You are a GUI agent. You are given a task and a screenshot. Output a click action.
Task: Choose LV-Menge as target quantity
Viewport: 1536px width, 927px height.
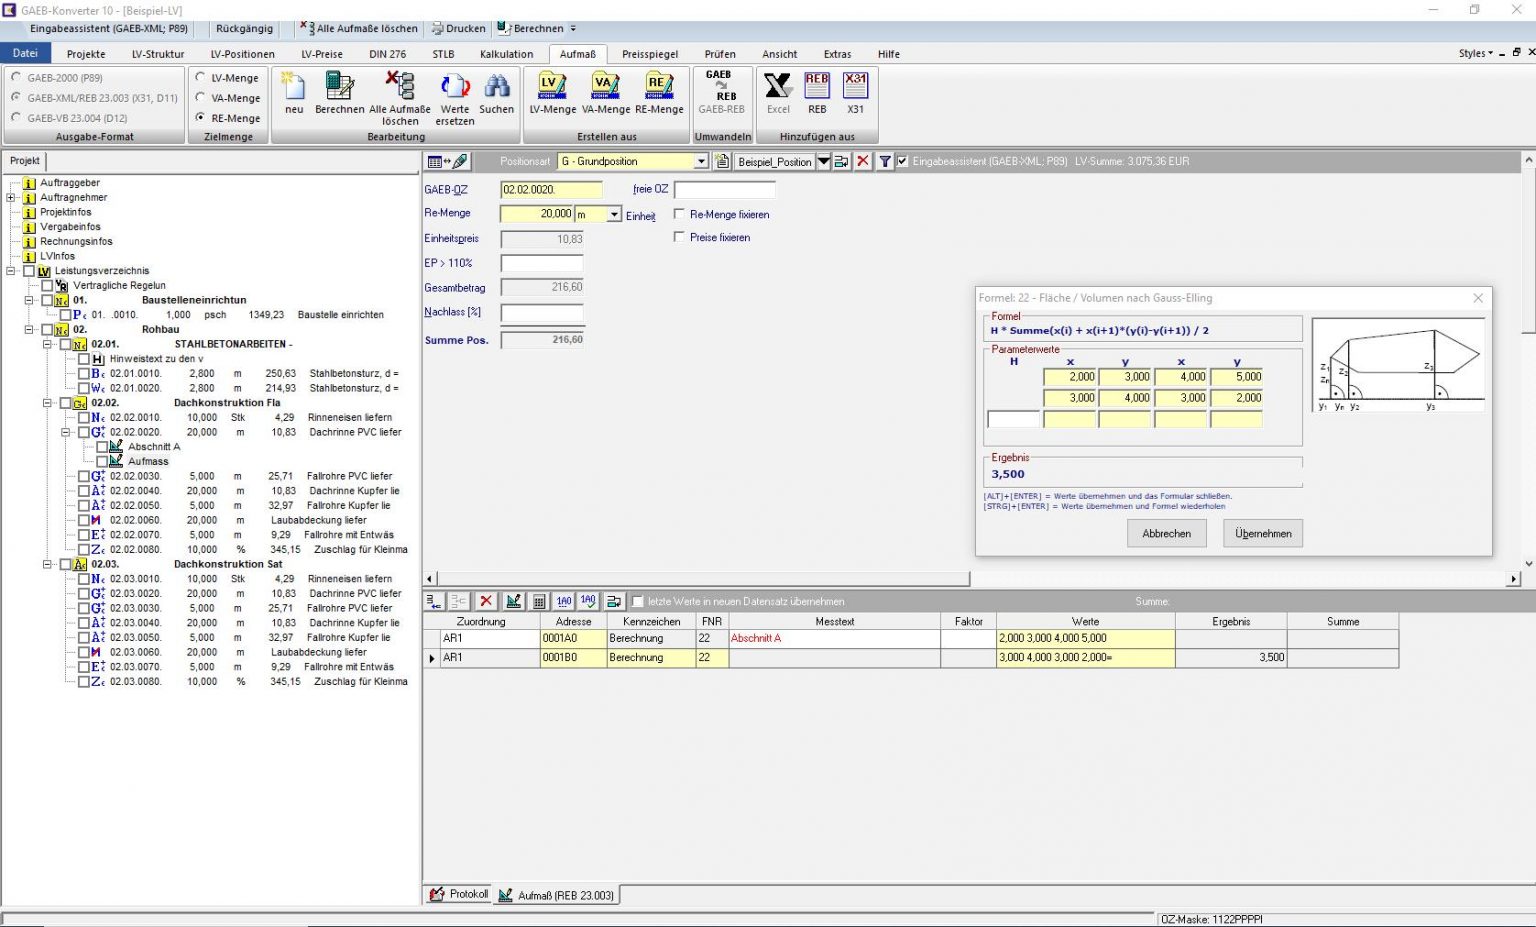[200, 77]
